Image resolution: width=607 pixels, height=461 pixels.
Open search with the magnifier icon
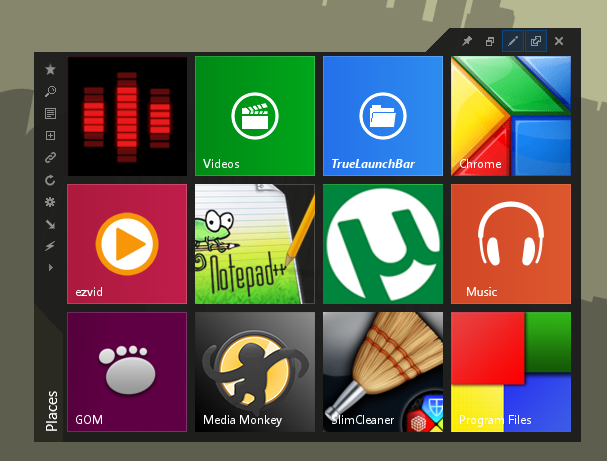tap(50, 92)
